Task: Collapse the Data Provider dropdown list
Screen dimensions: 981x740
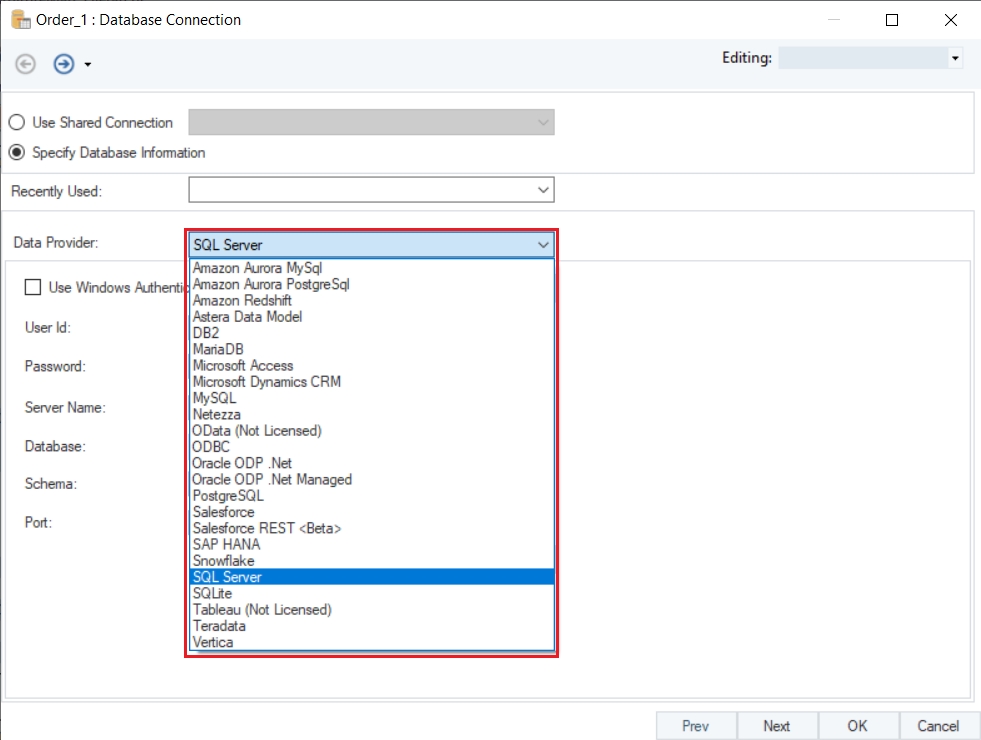Action: point(543,244)
